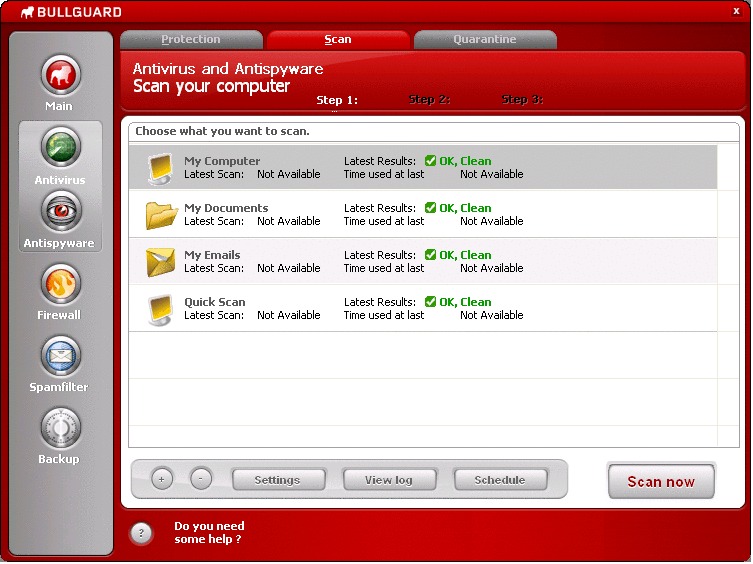The height and width of the screenshot is (564, 753).
Task: Open the Backup safe dial icon
Action: (x=61, y=428)
